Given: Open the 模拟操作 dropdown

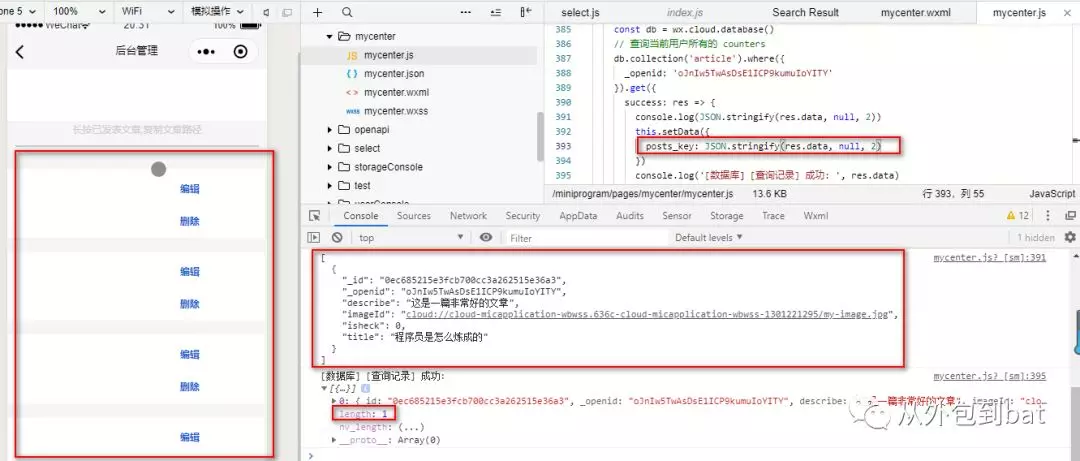Looking at the screenshot, I should click(x=217, y=12).
